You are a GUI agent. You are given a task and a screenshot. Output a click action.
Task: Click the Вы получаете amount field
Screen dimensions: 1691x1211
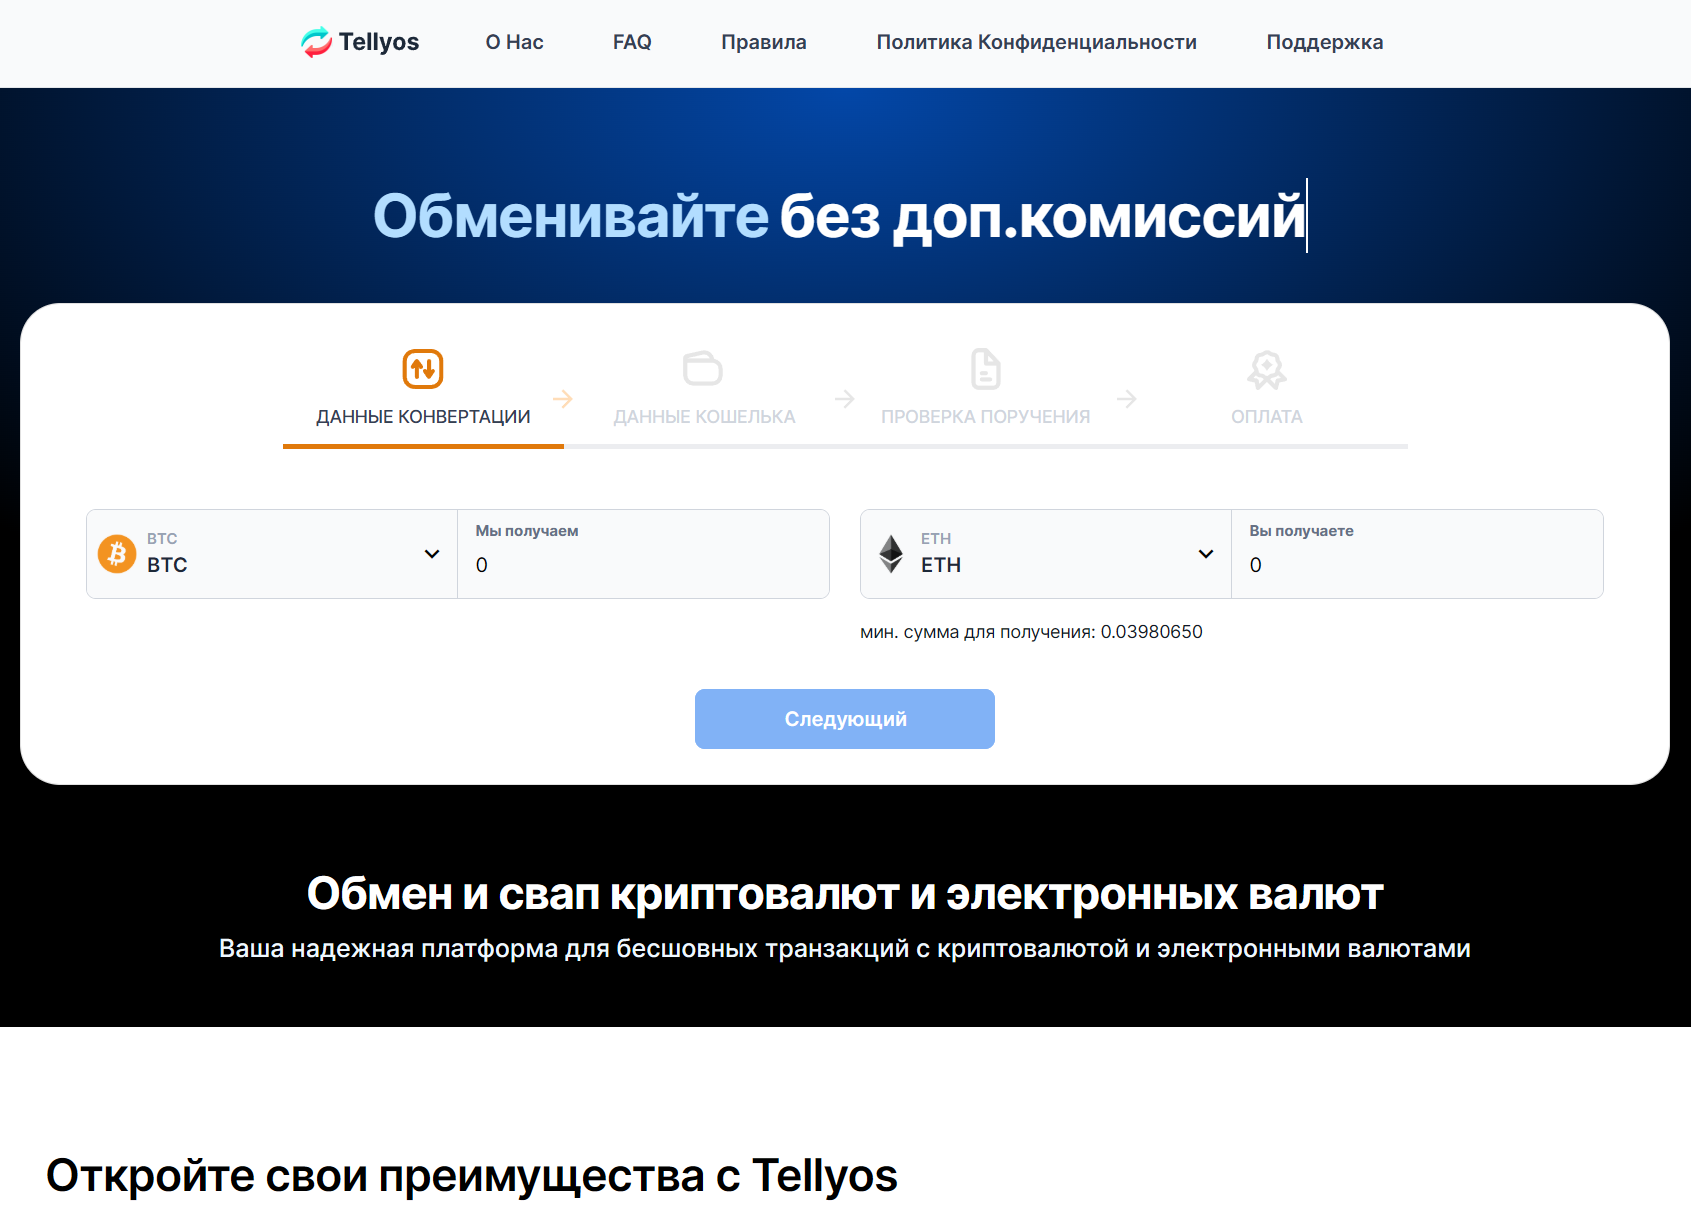point(1416,565)
